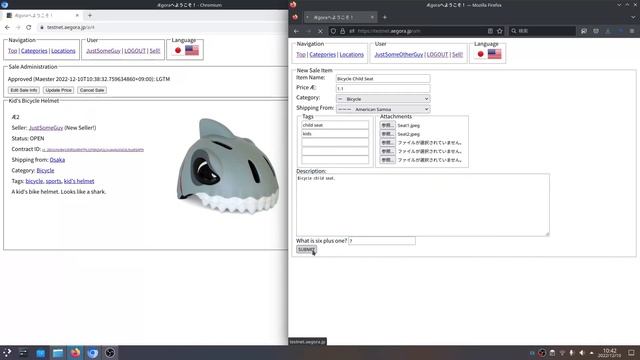Open the application launcher in taskbar
Image resolution: width=640 pixels, height=360 pixels.
pos(7,353)
